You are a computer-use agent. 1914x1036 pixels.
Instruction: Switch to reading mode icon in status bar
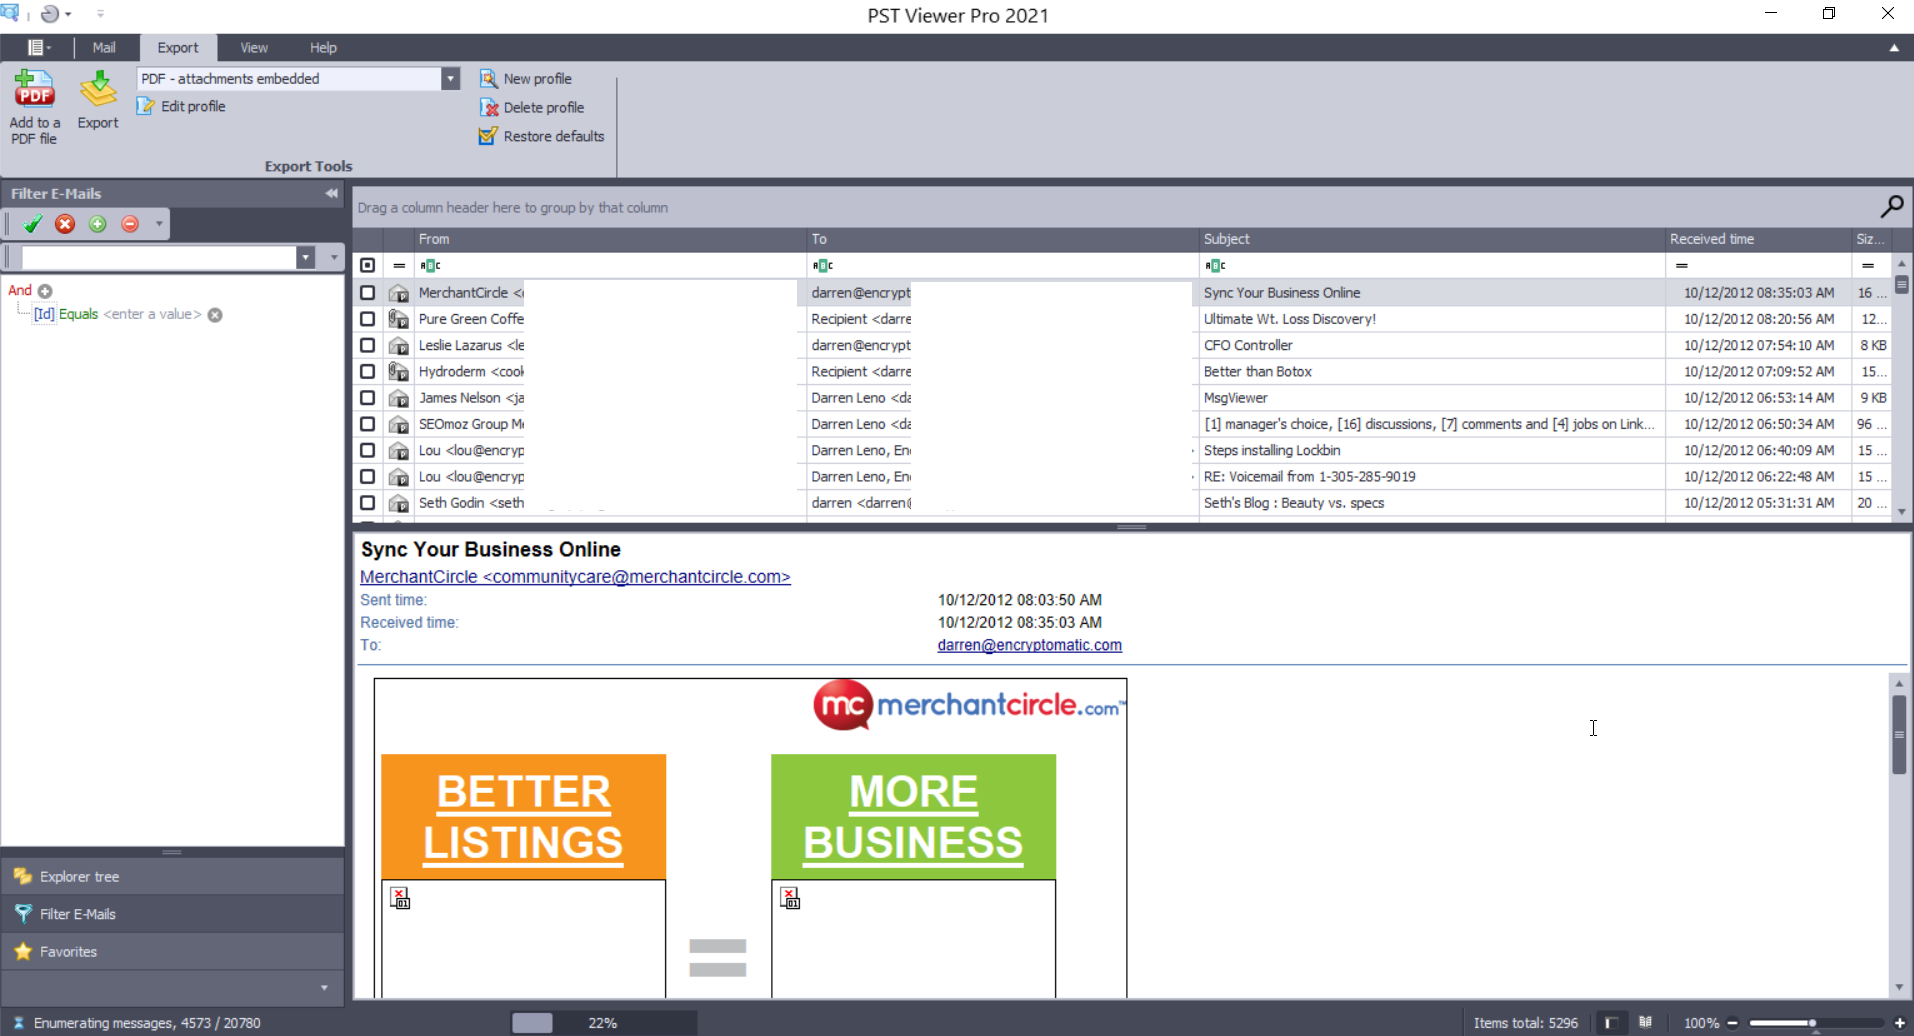[1646, 1022]
